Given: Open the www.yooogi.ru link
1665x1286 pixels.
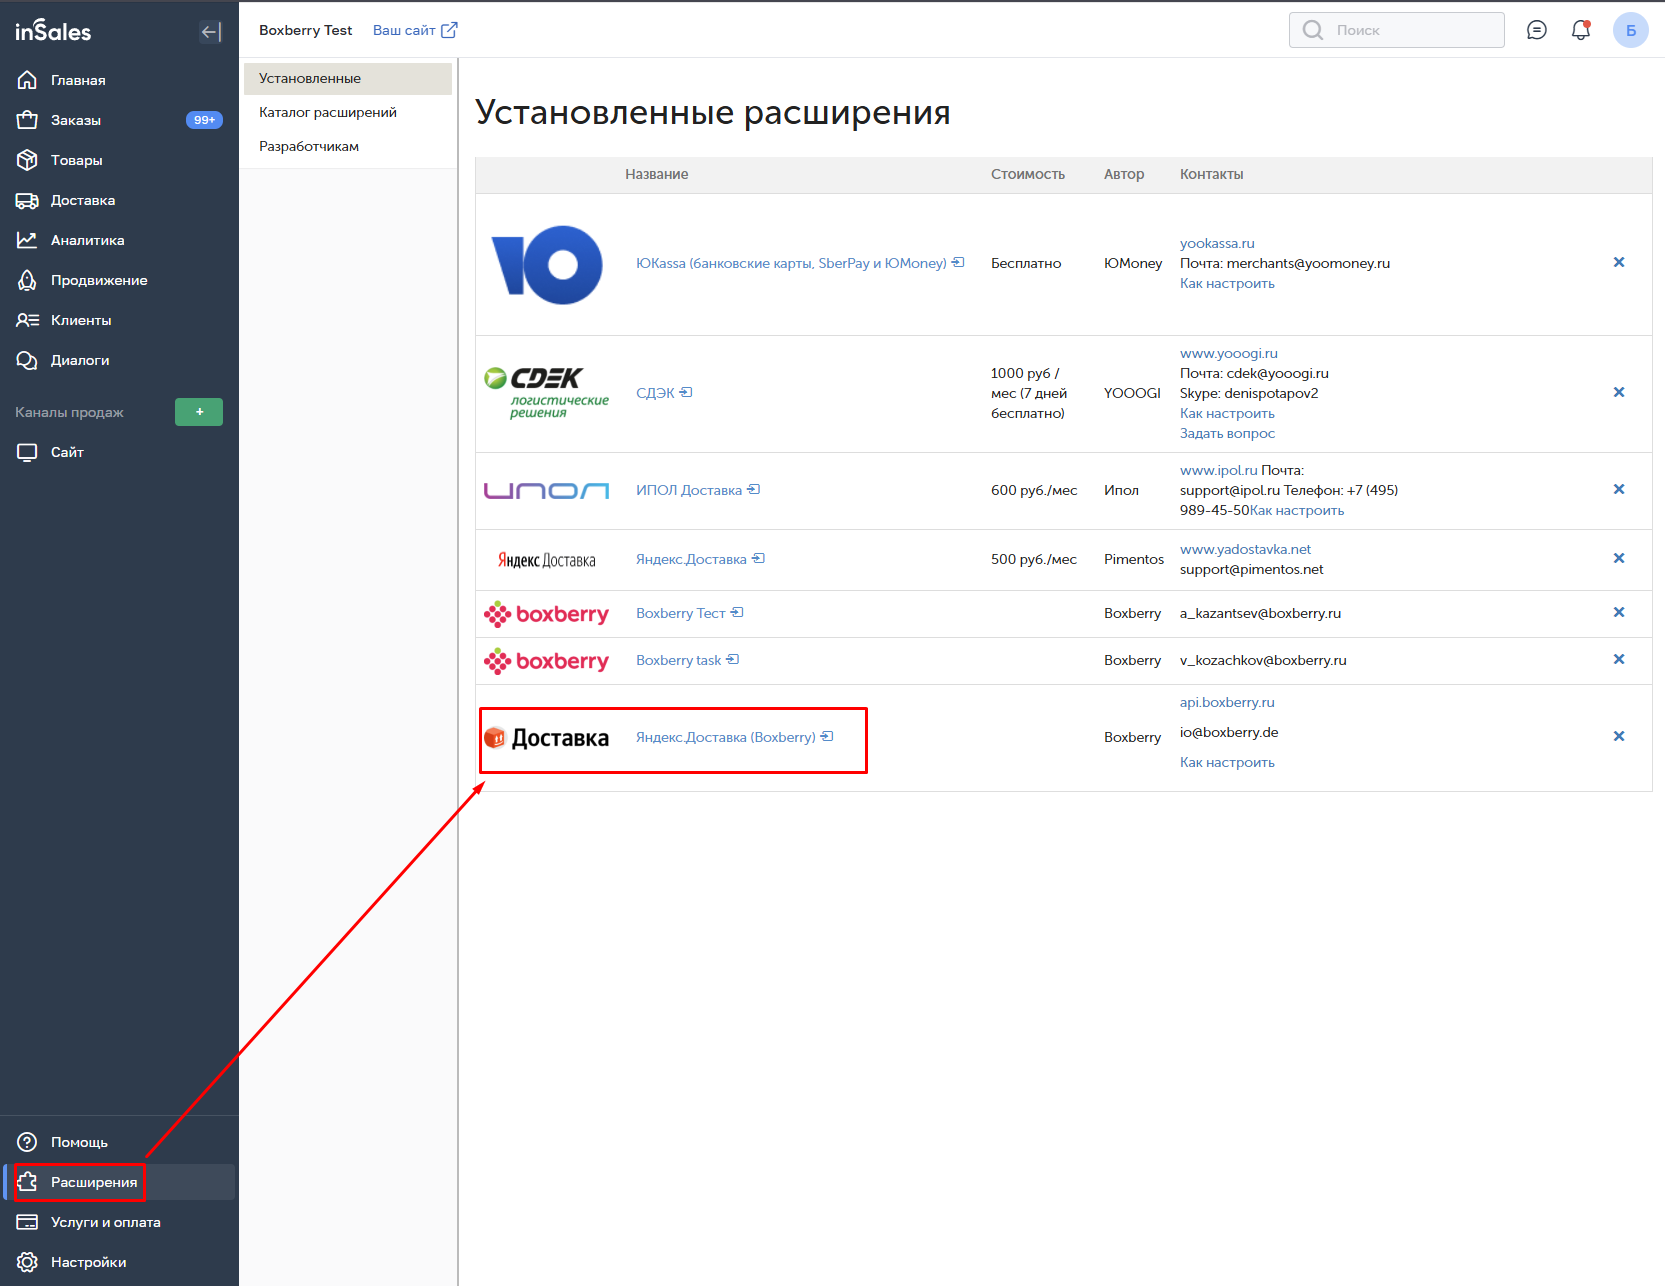Looking at the screenshot, I should coord(1229,353).
